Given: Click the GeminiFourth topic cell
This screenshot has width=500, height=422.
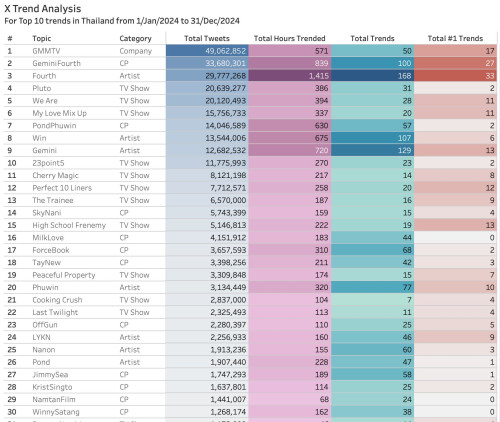Looking at the screenshot, I should pyautogui.click(x=56, y=63).
